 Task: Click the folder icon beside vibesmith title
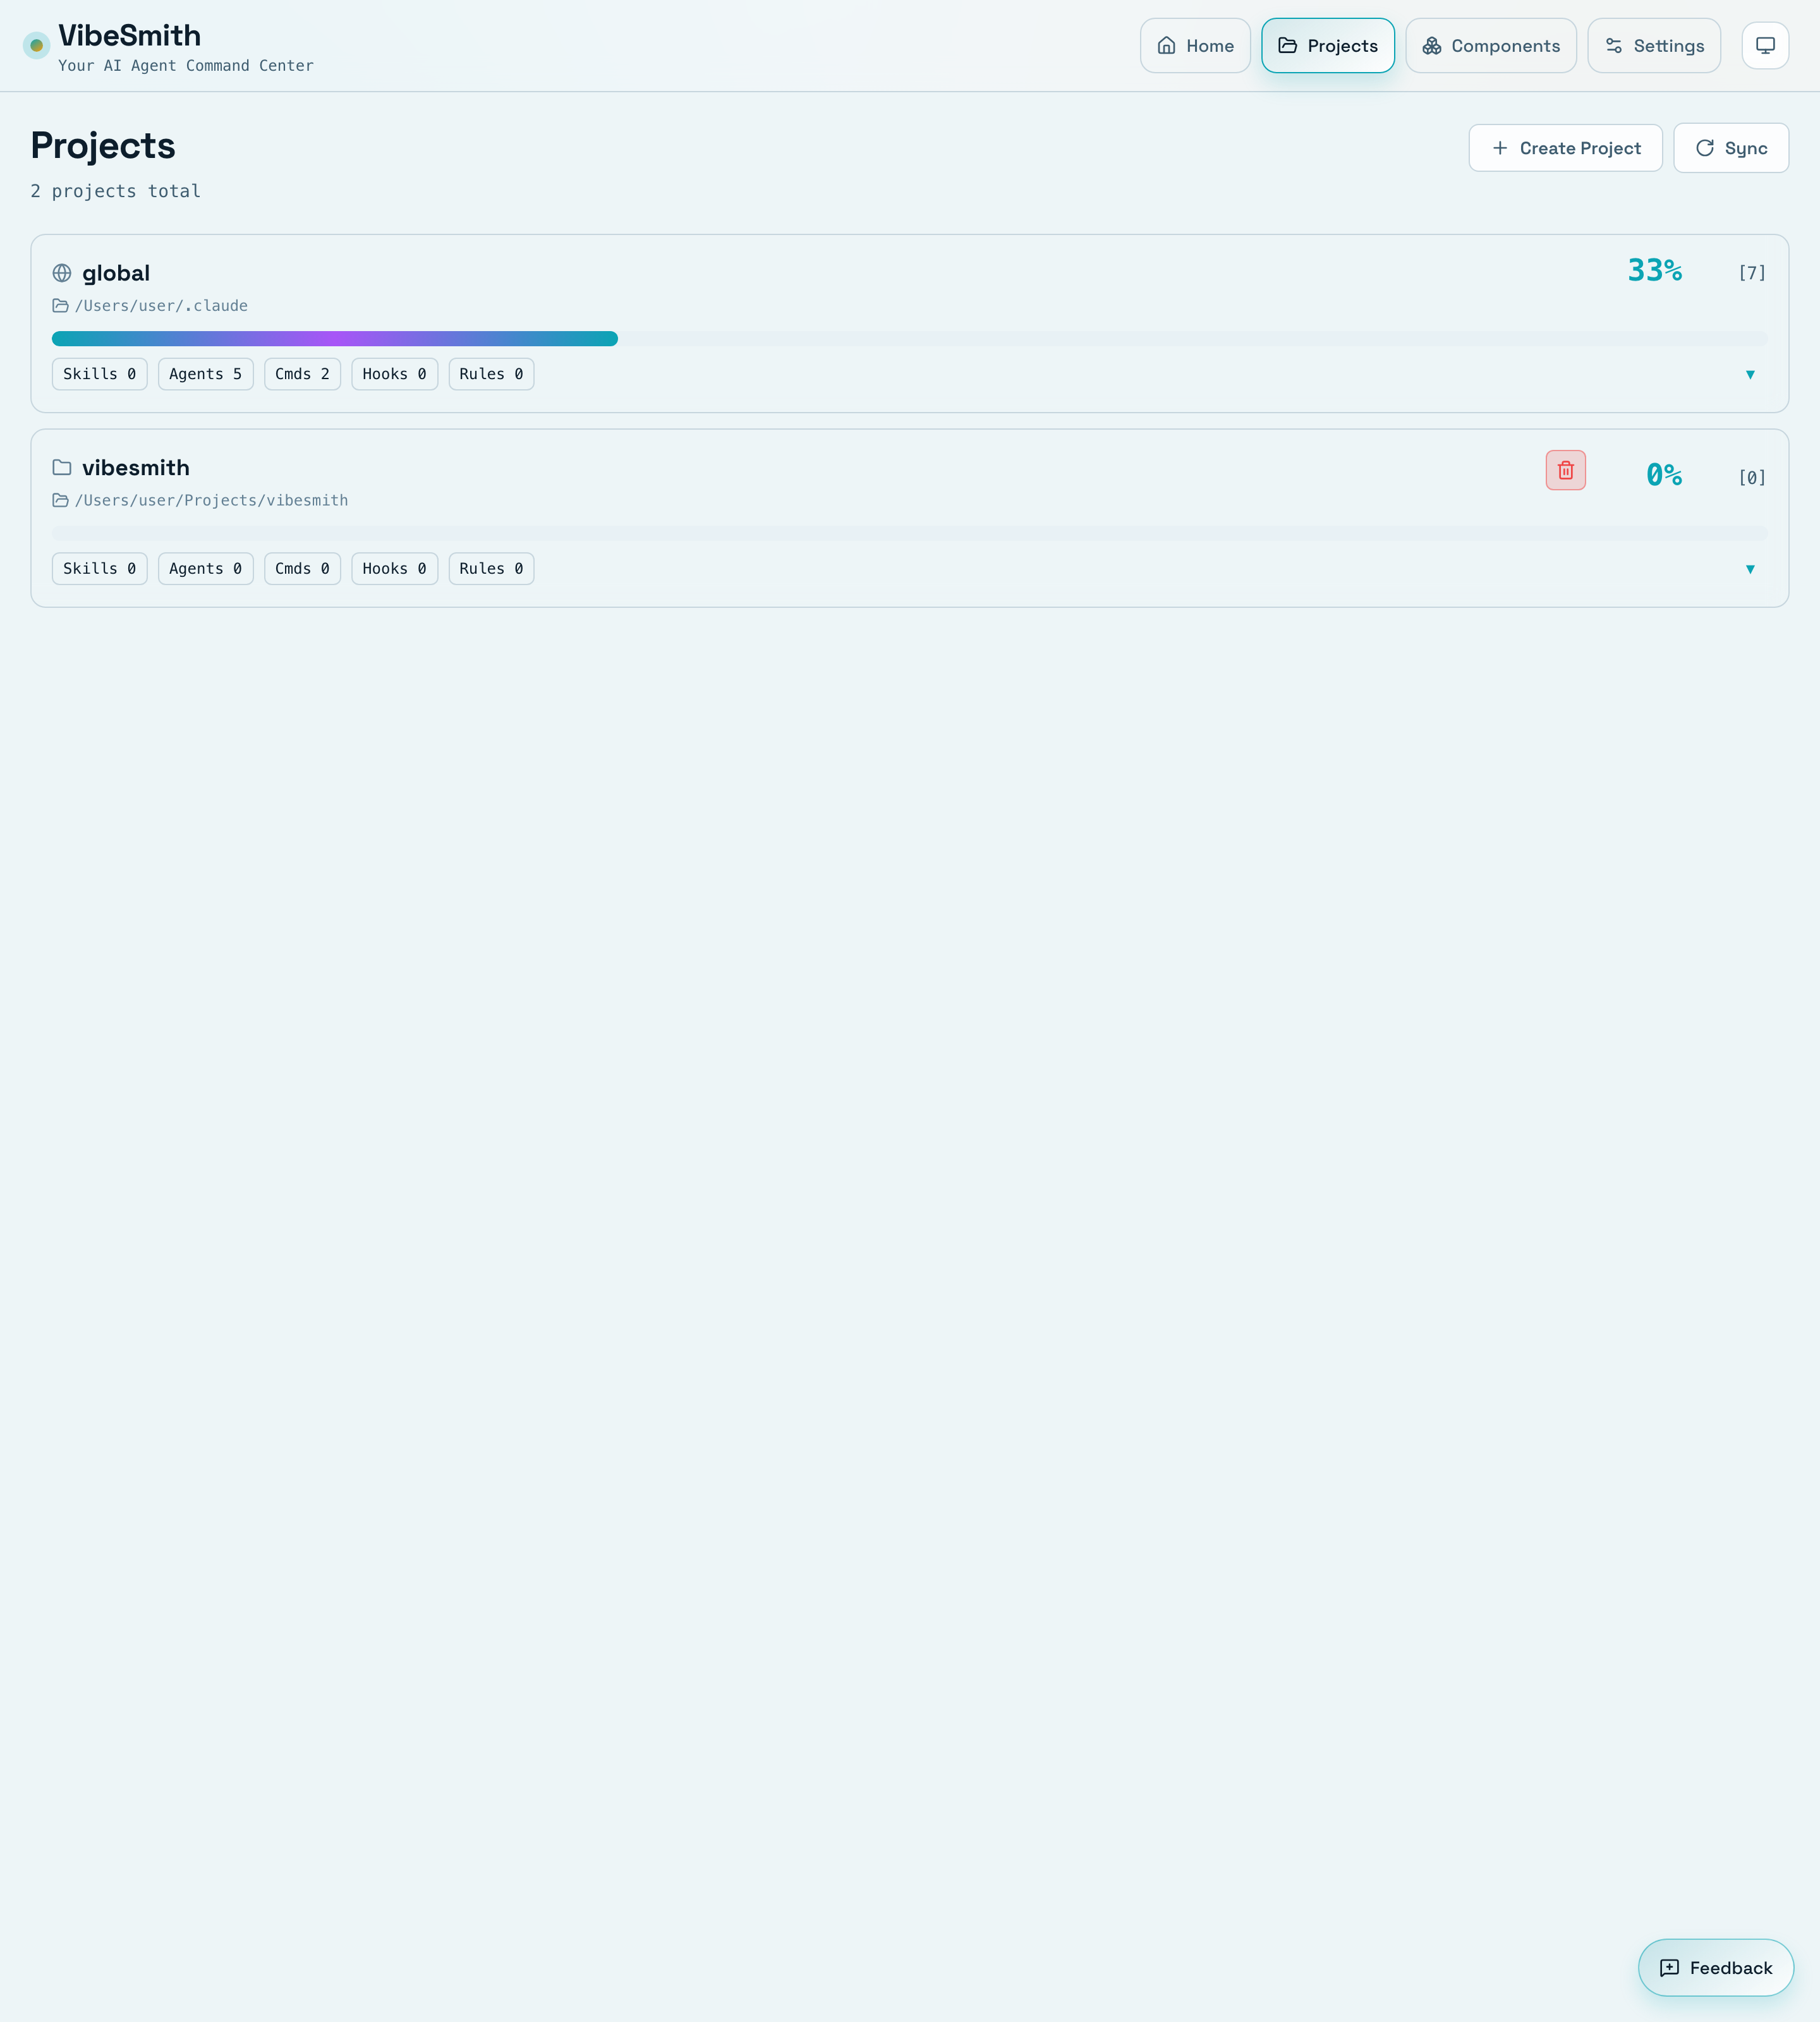pos(62,468)
